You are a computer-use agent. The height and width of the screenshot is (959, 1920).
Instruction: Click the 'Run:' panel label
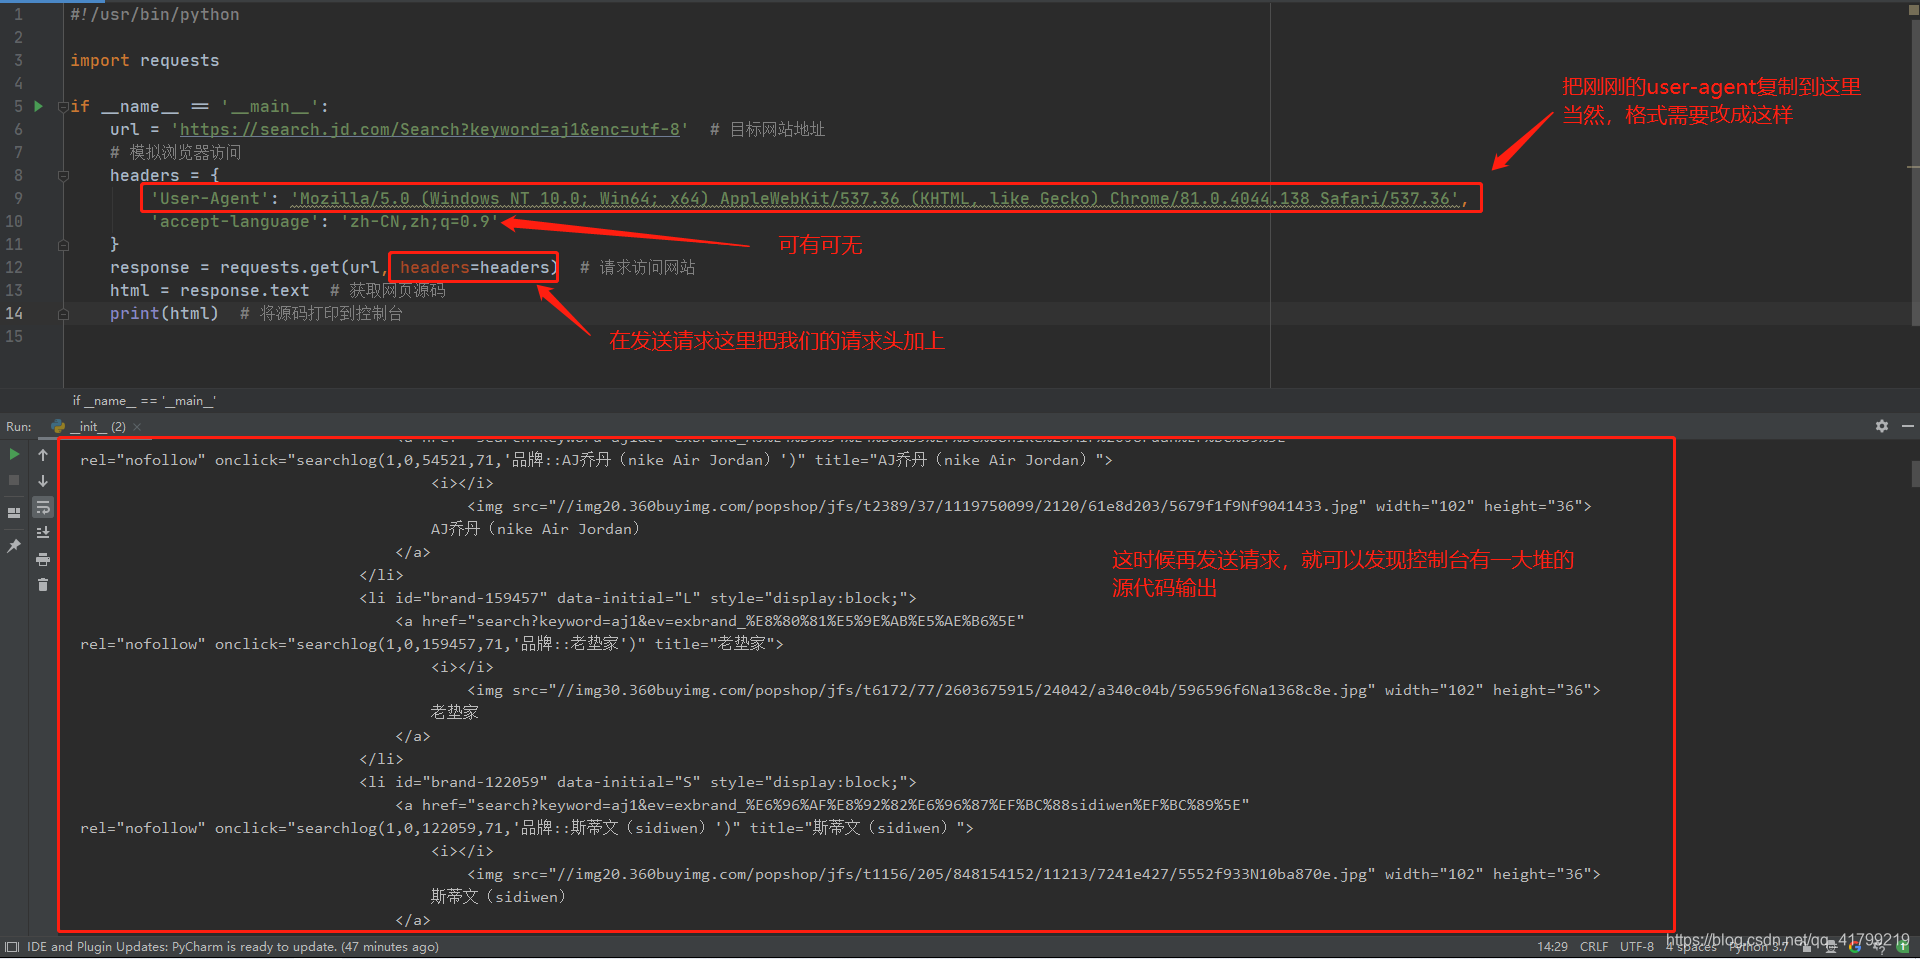(x=18, y=427)
